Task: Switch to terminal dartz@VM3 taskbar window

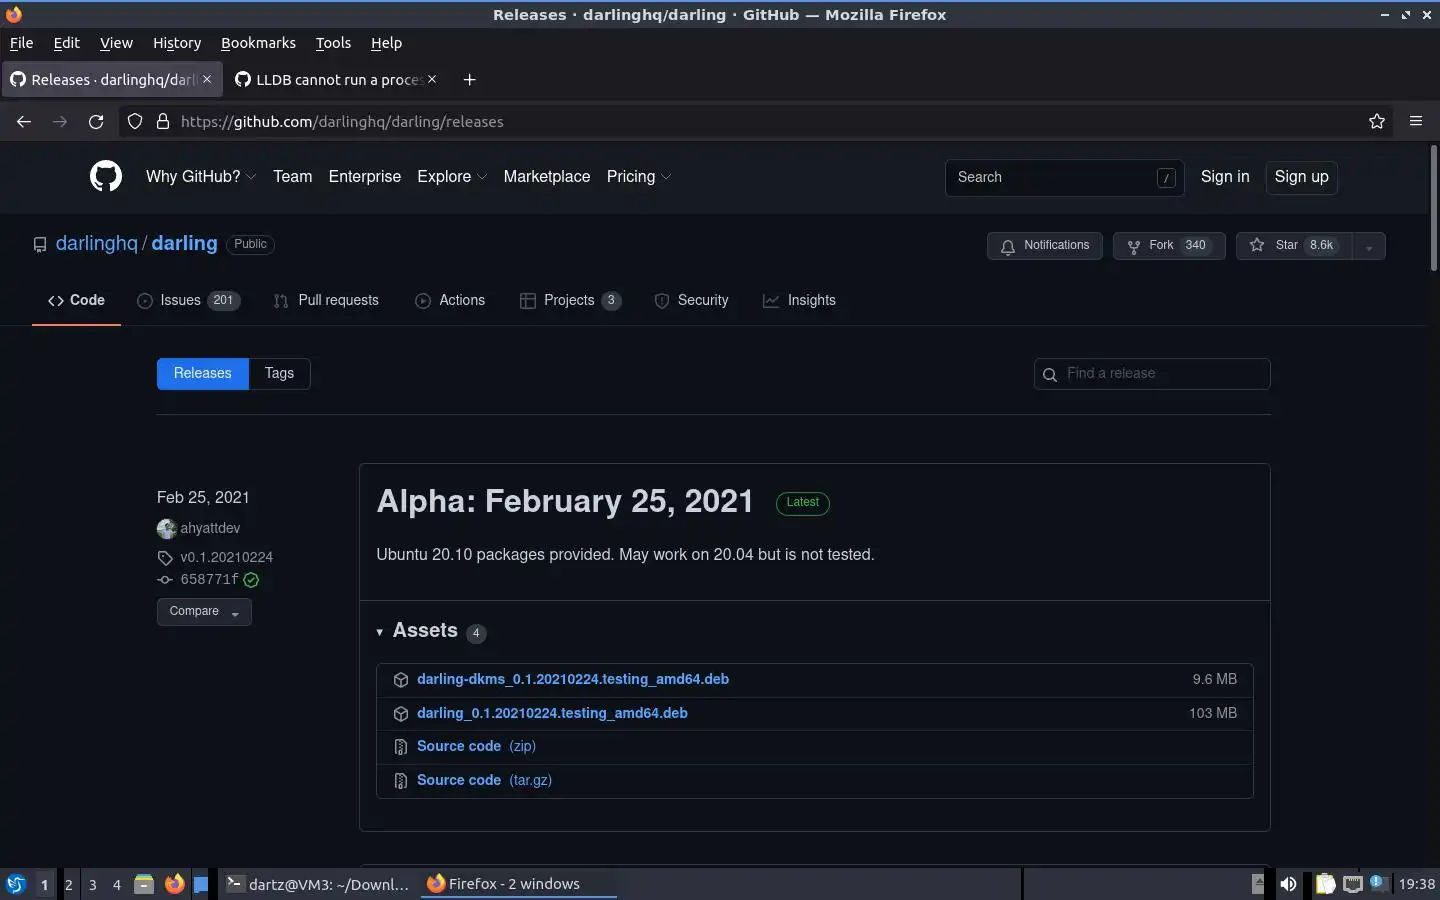Action: pos(318,884)
